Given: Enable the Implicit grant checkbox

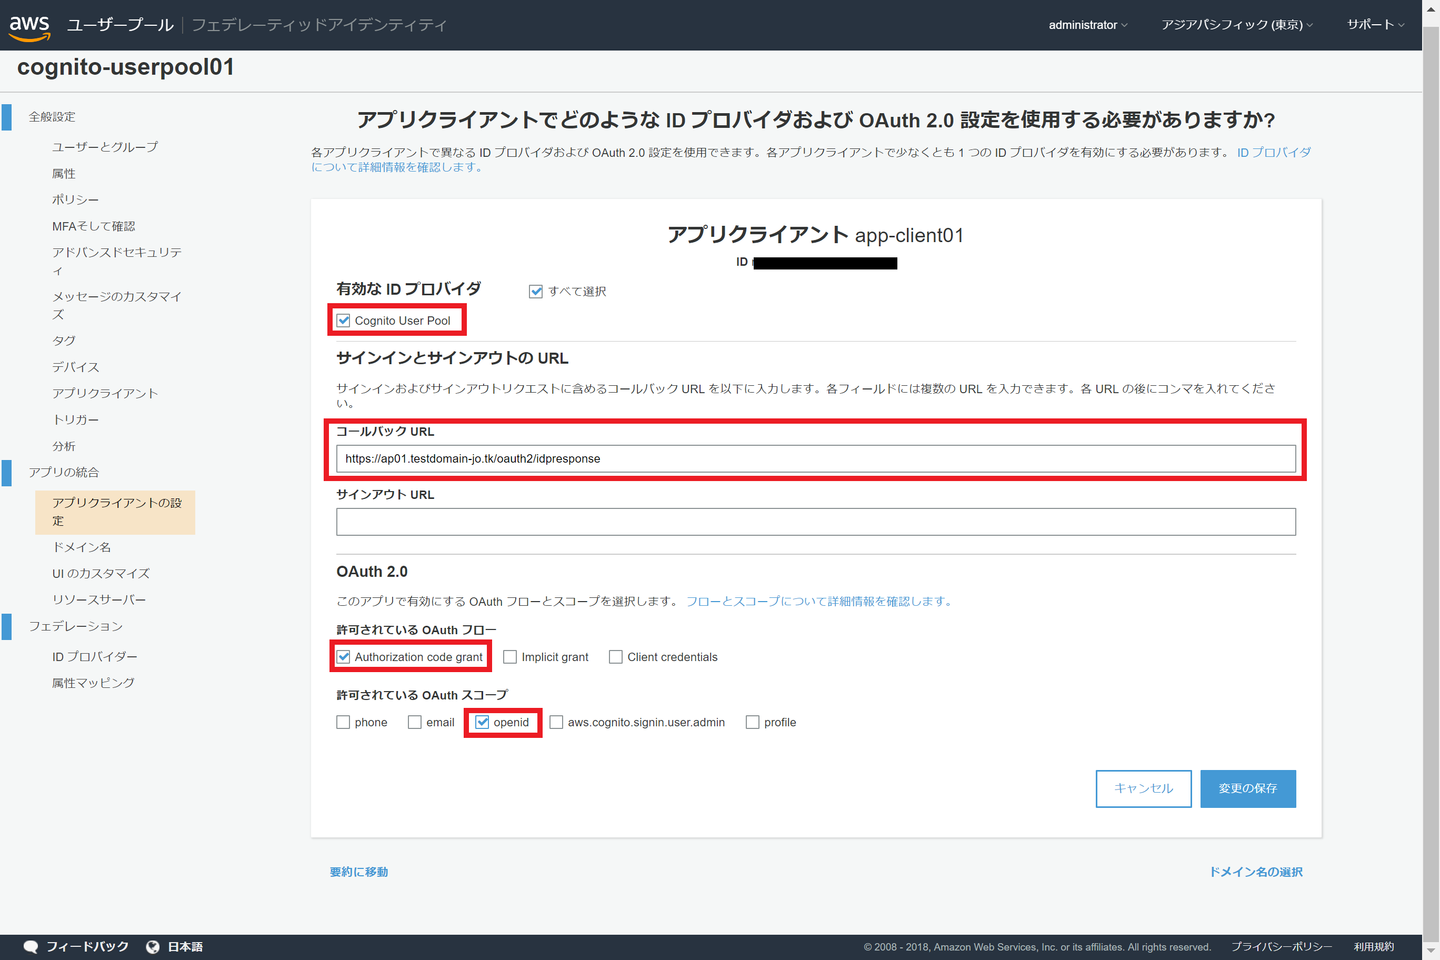Looking at the screenshot, I should [x=510, y=657].
